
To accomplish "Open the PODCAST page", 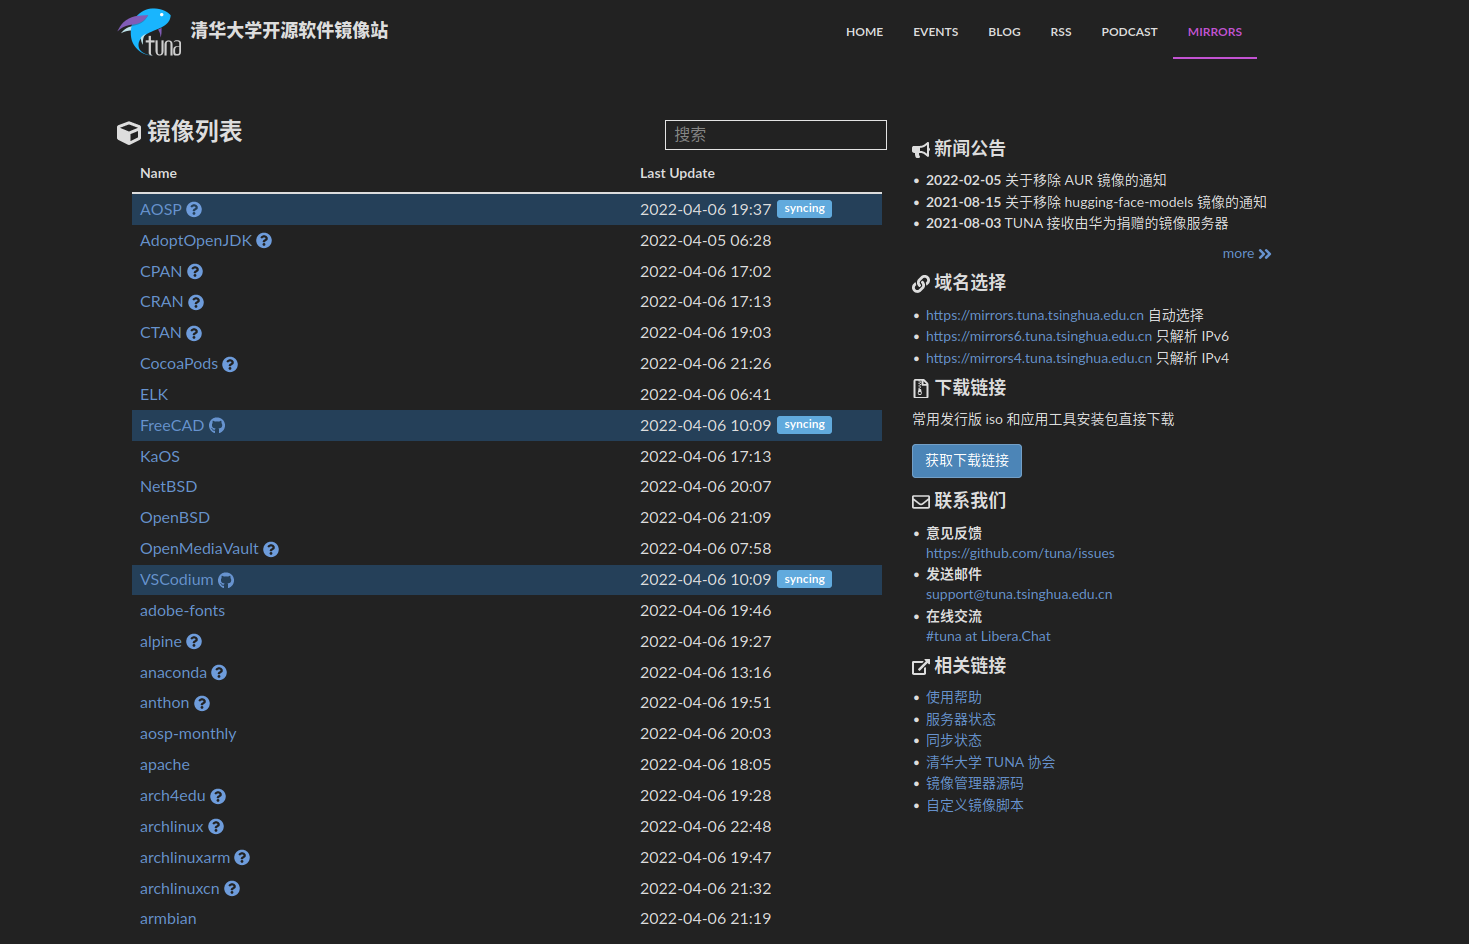I will tap(1129, 32).
